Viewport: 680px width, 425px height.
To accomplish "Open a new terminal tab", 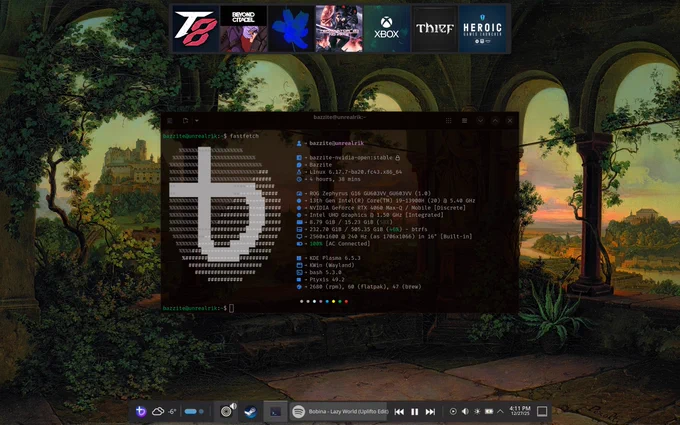I will click(185, 121).
